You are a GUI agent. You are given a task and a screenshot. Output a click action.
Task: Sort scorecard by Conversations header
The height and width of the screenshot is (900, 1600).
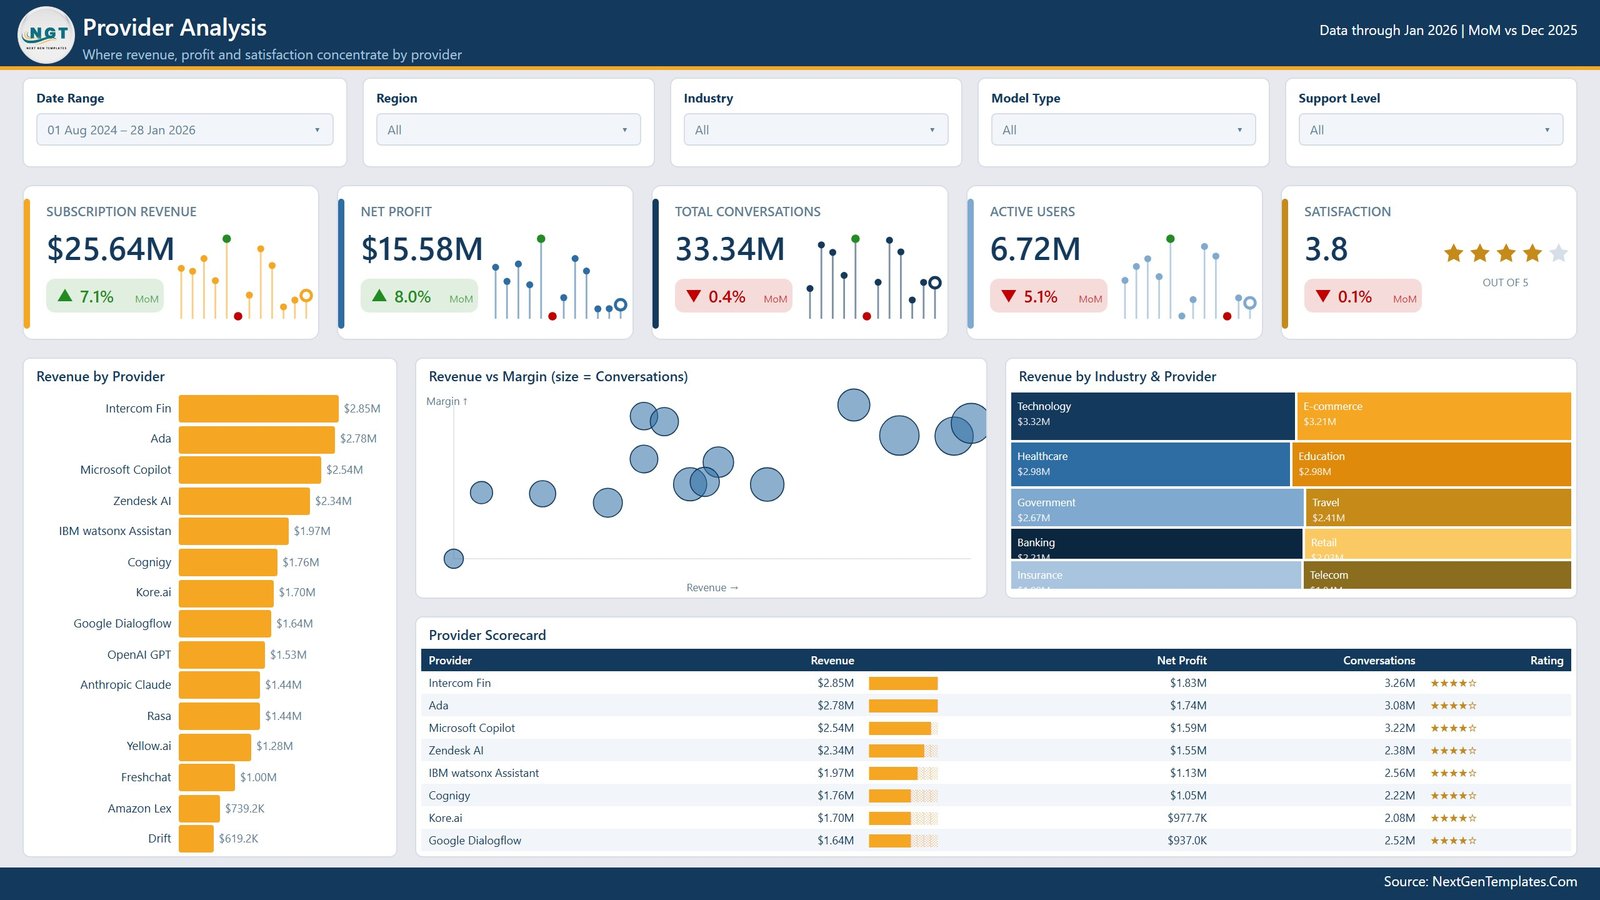coord(1379,660)
